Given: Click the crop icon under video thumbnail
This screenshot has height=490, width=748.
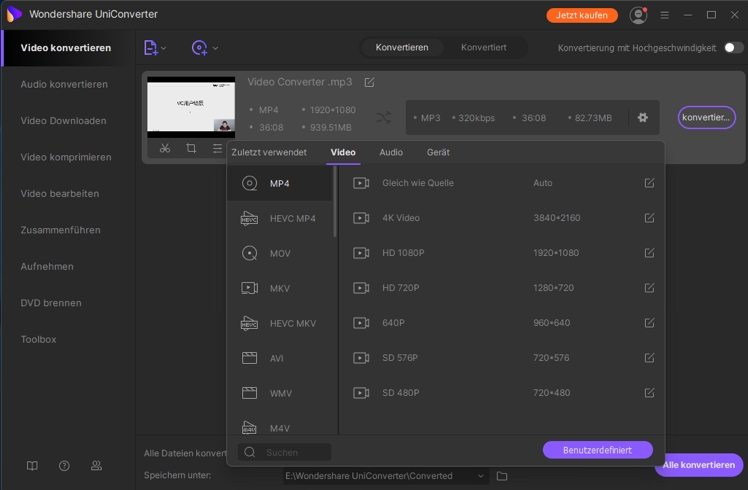Looking at the screenshot, I should [x=191, y=148].
